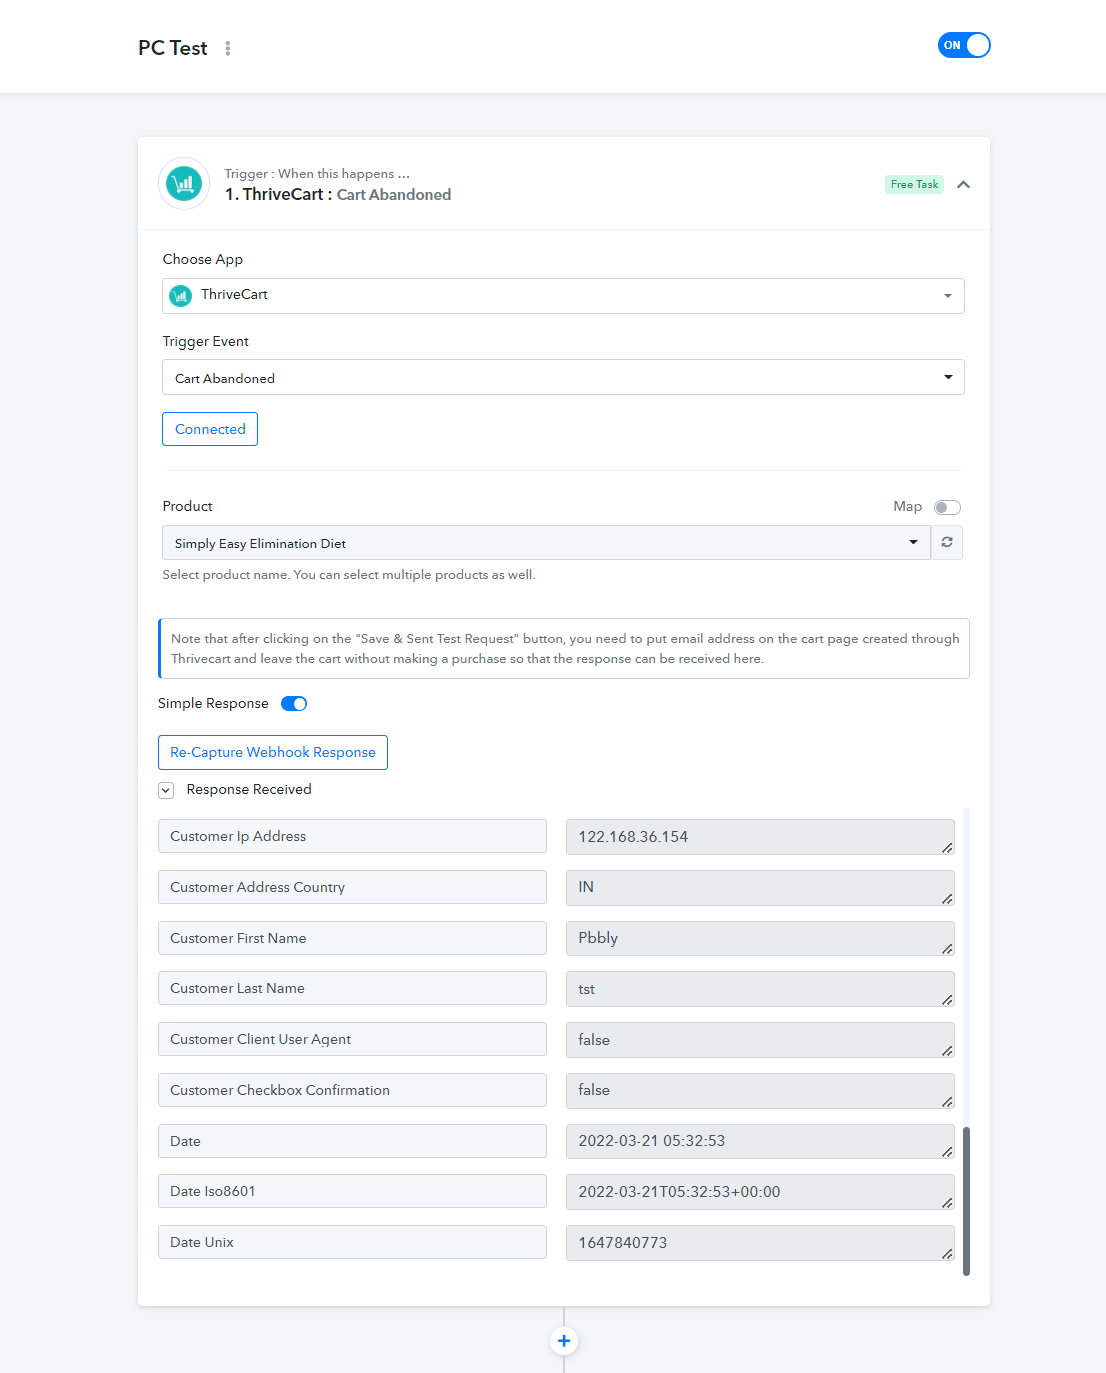Collapse the Response Received section checkbox

tap(166, 790)
